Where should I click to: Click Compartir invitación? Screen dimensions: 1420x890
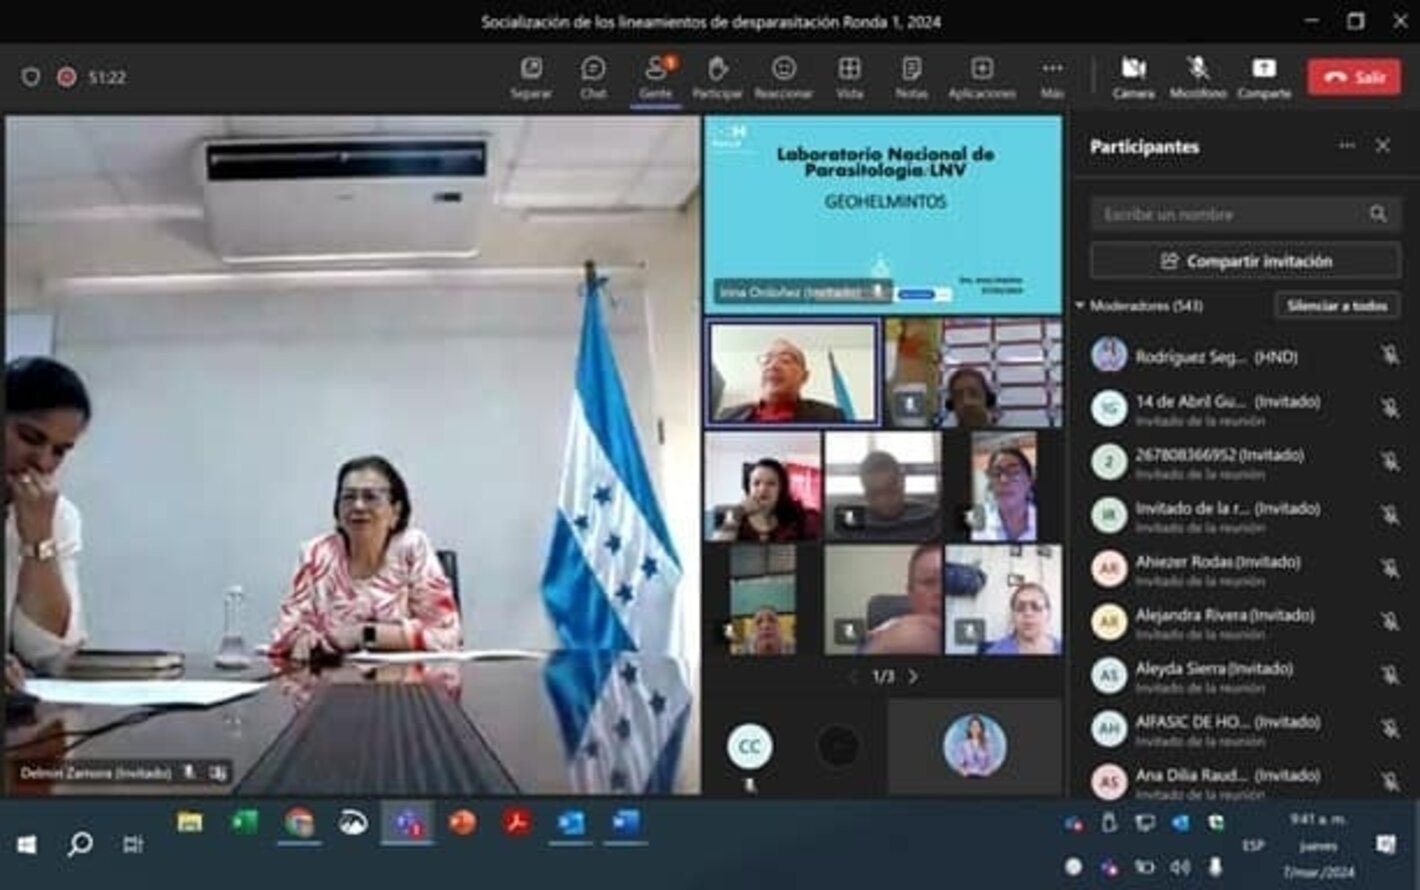1244,261
